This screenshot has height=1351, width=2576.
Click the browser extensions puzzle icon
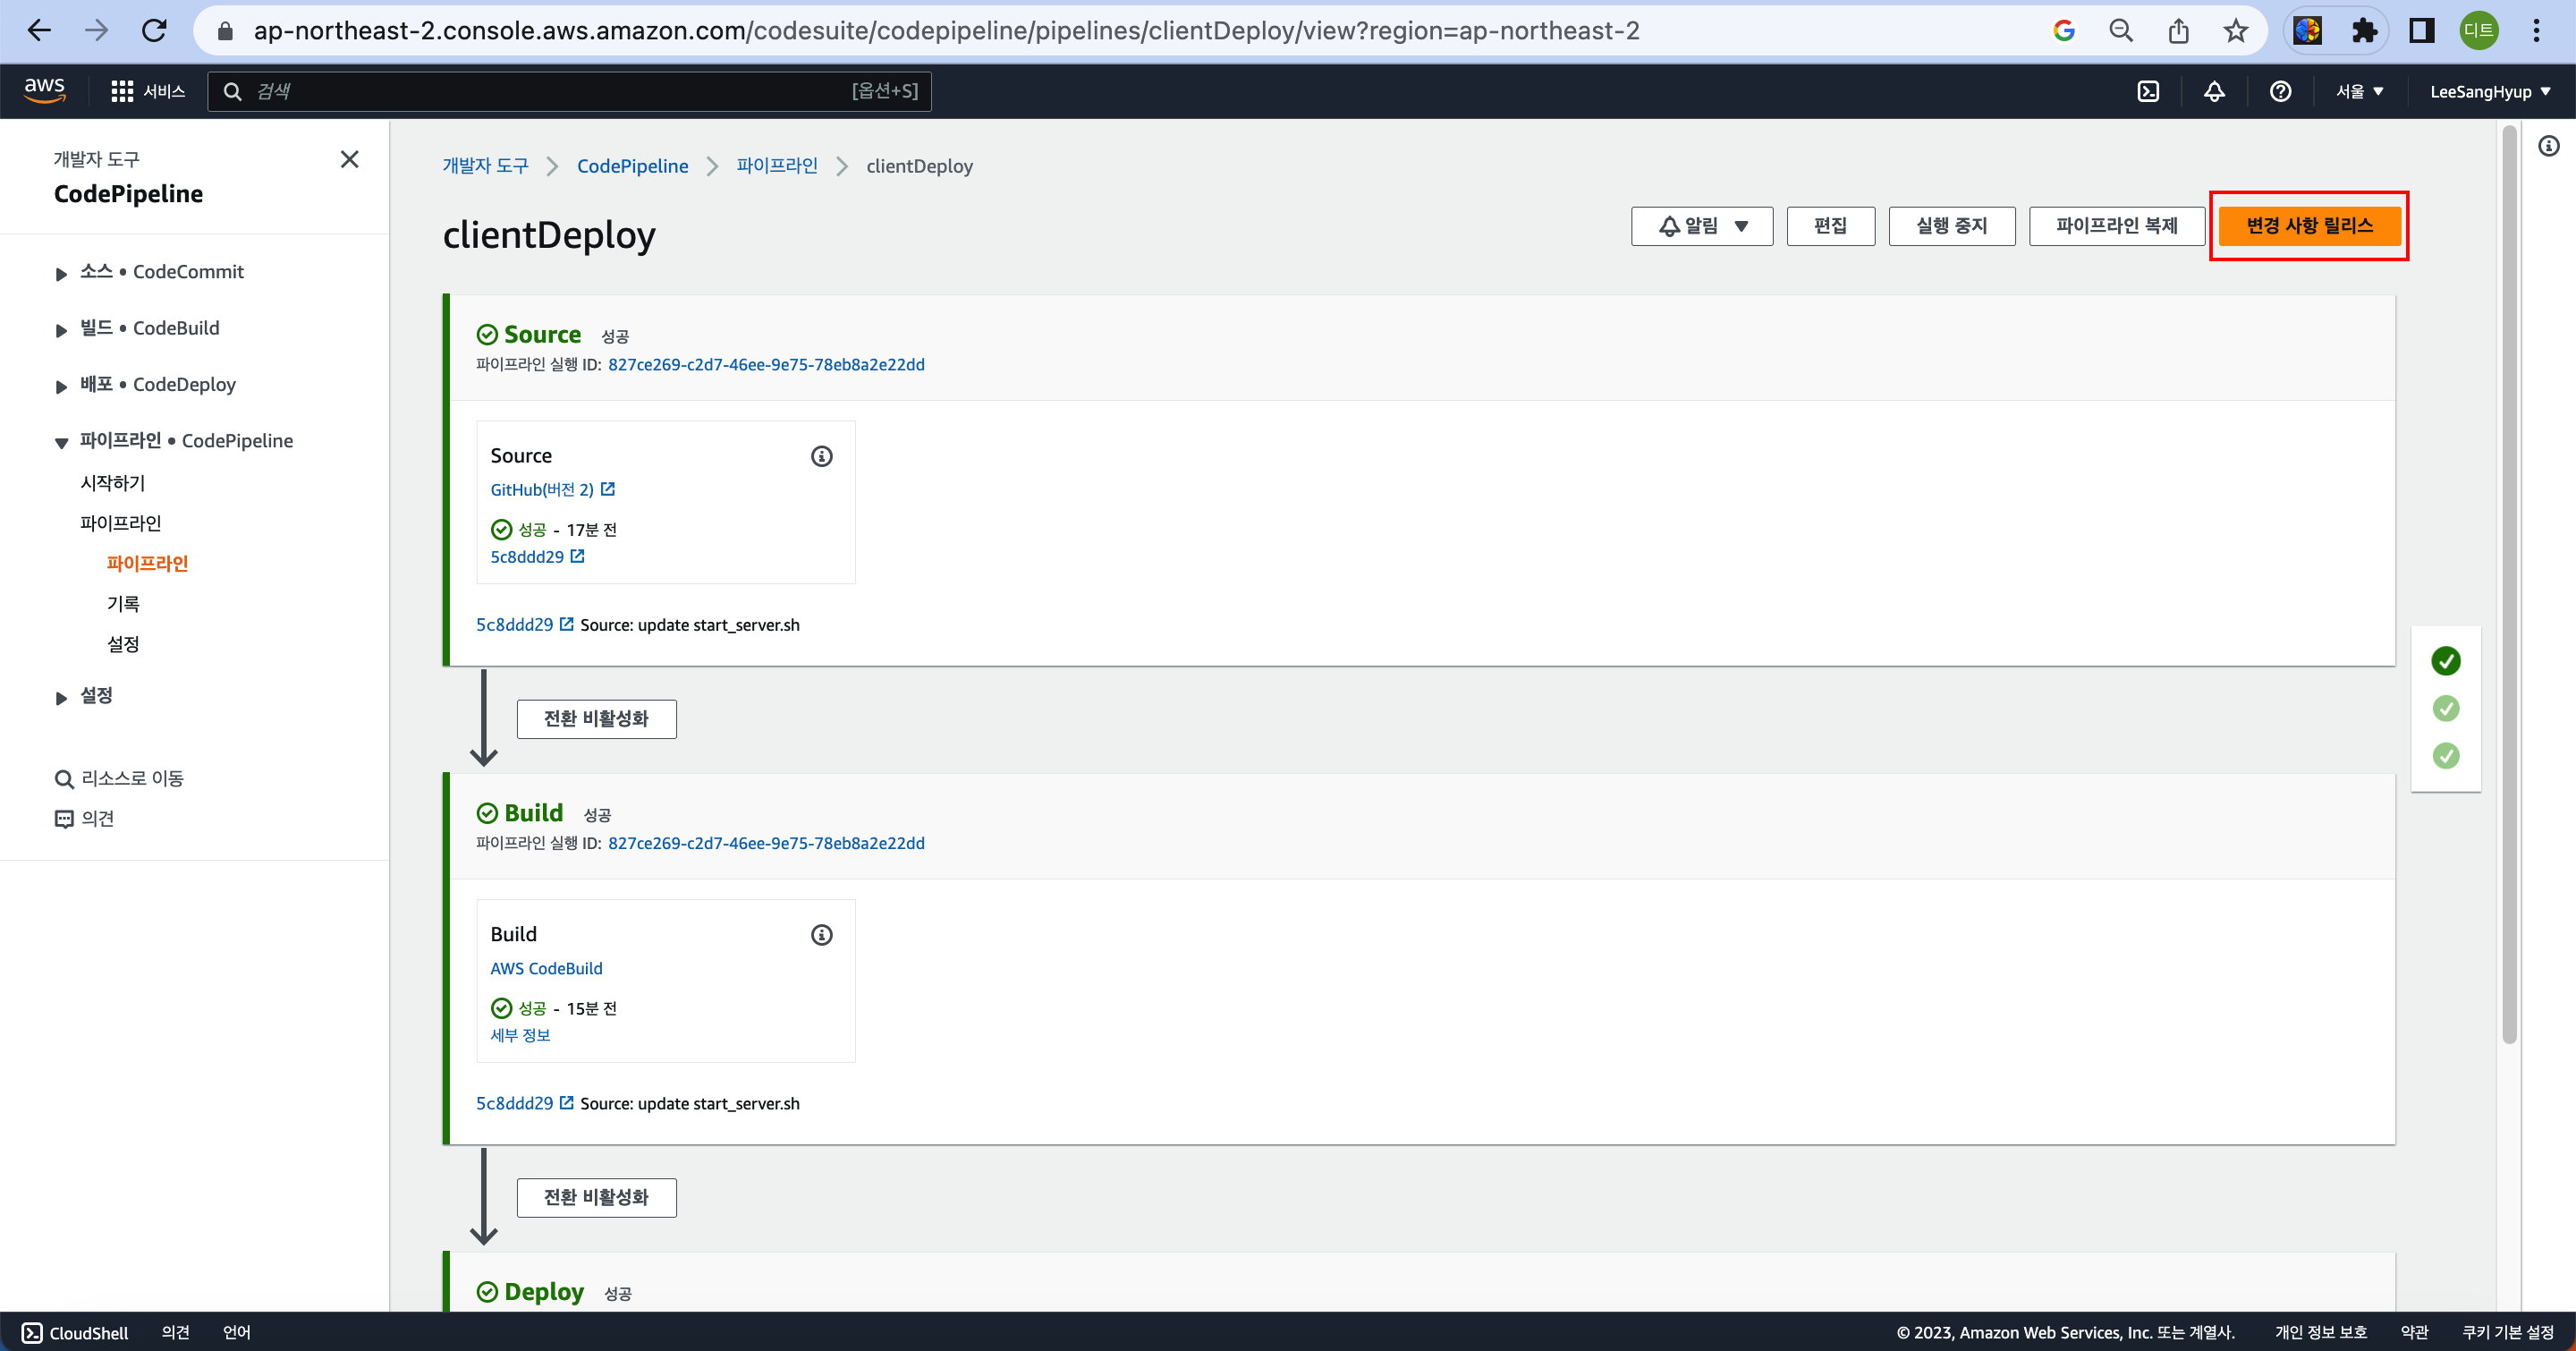tap(2364, 31)
